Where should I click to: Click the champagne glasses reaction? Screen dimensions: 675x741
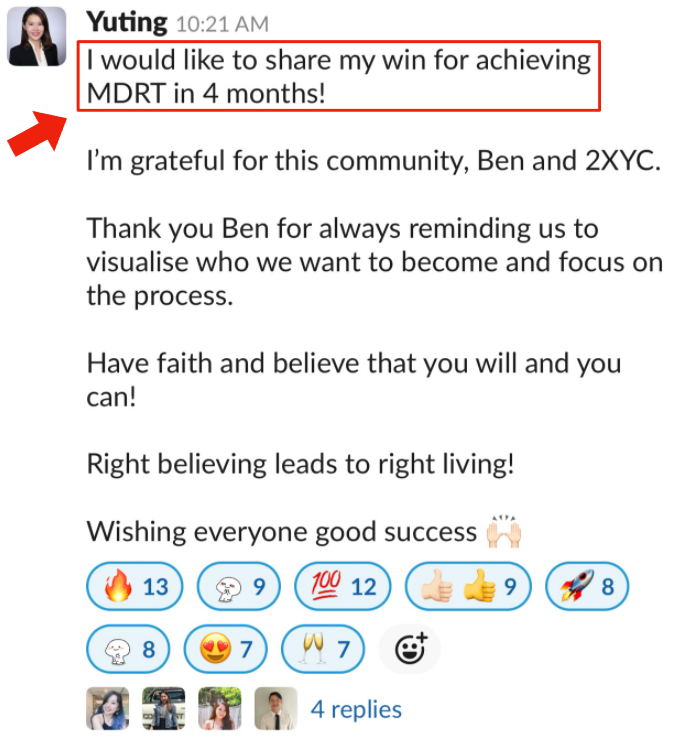point(323,649)
